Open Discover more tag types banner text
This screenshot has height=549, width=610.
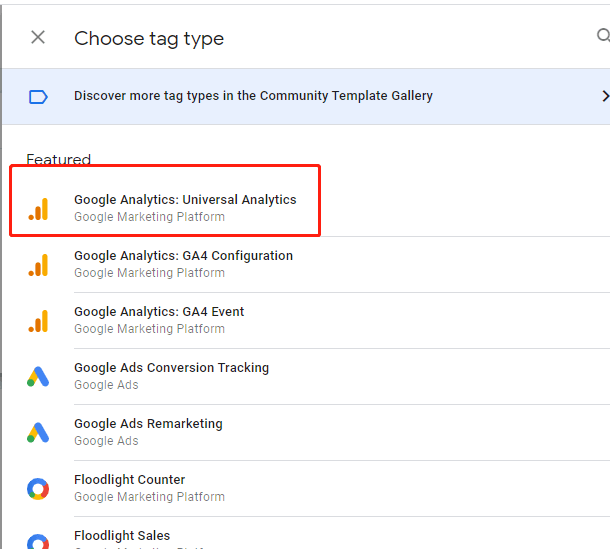(x=253, y=96)
